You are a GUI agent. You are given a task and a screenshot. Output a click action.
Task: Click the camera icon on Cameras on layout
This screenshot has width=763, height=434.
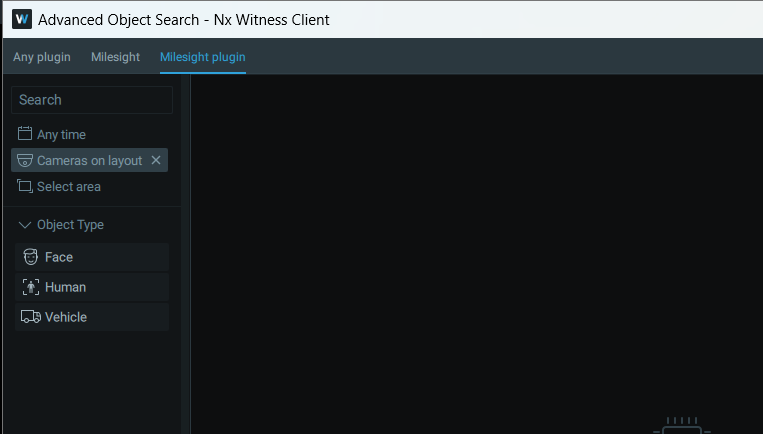pos(25,160)
